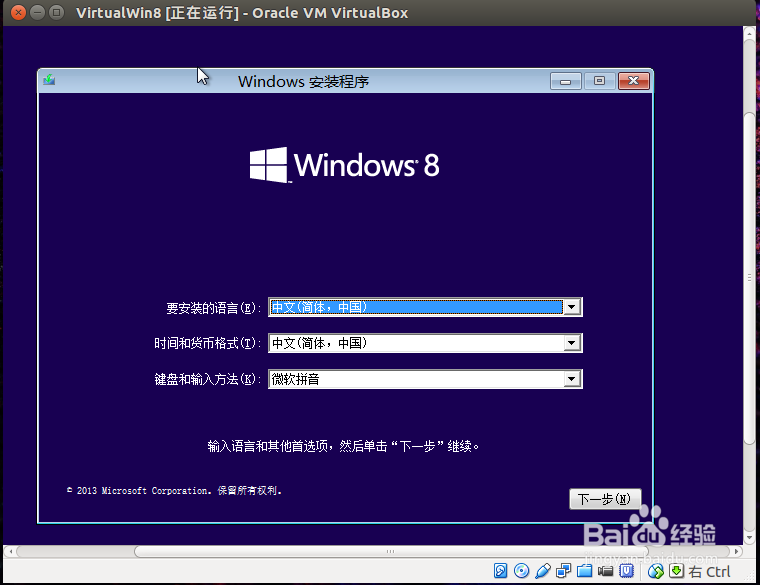Open the 微软拼音 keyboard combo box
Image resolution: width=760 pixels, height=585 pixels.
425,379
